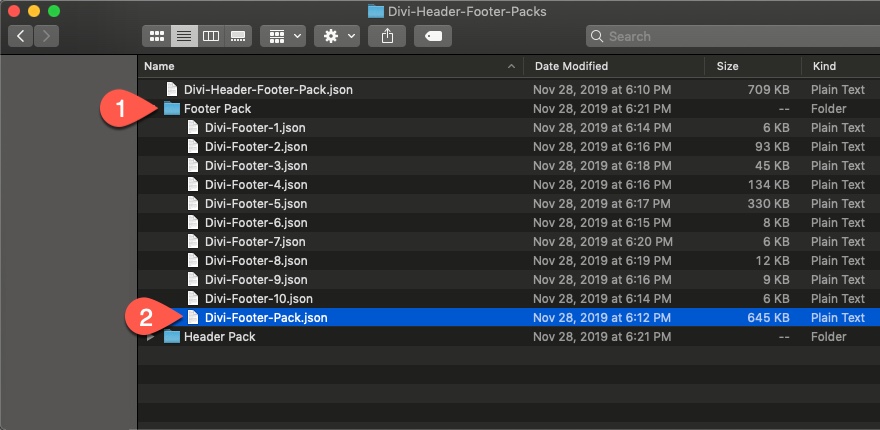Select the Divi-Footer-8.json file icon
Image resolution: width=880 pixels, height=430 pixels.
[x=192, y=260]
